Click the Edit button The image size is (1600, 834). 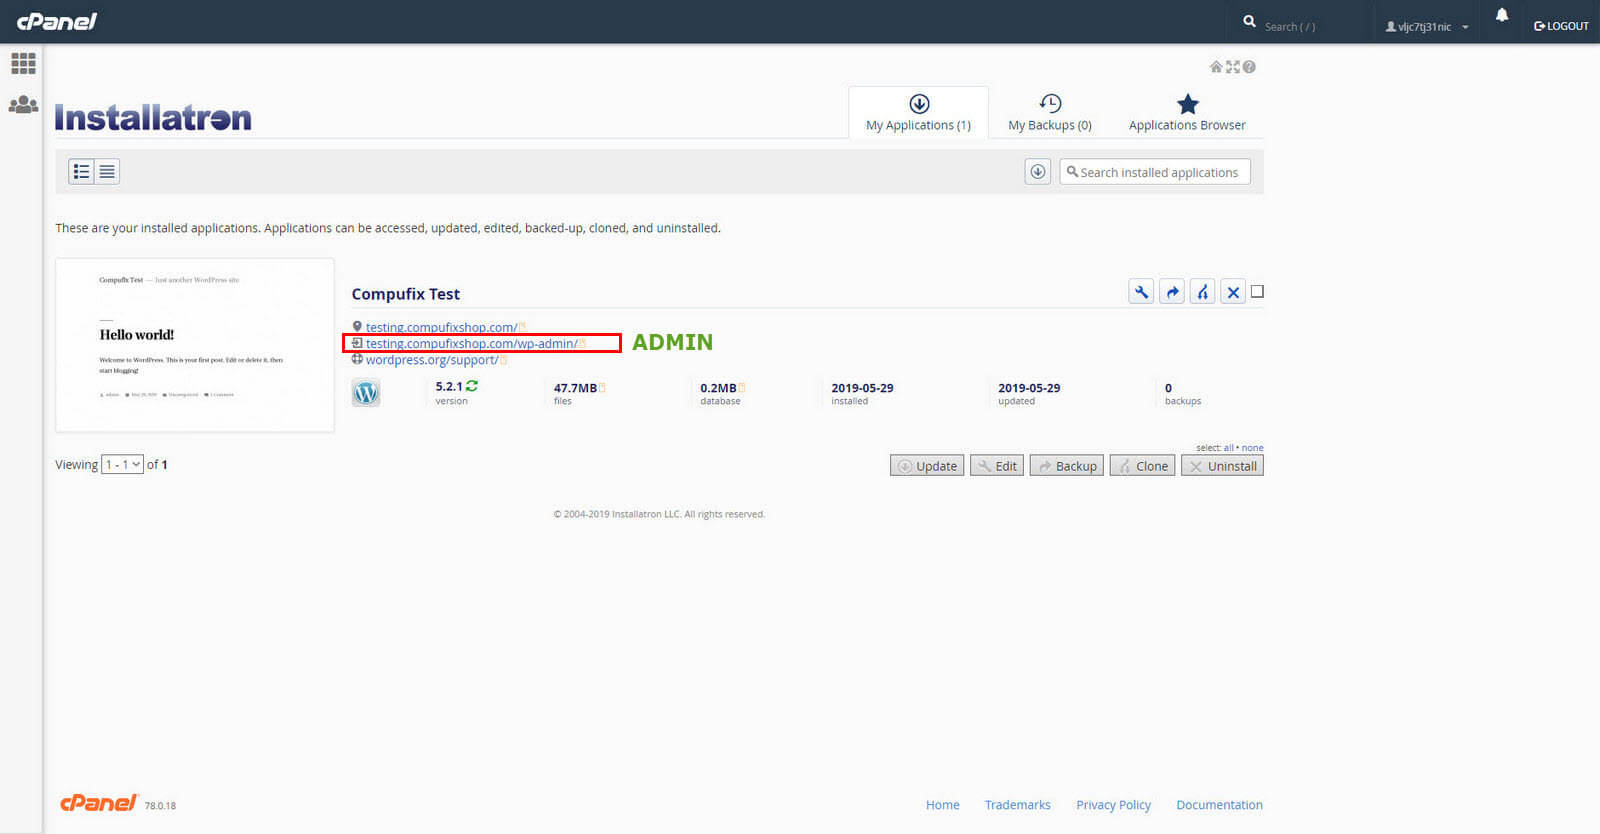point(997,466)
